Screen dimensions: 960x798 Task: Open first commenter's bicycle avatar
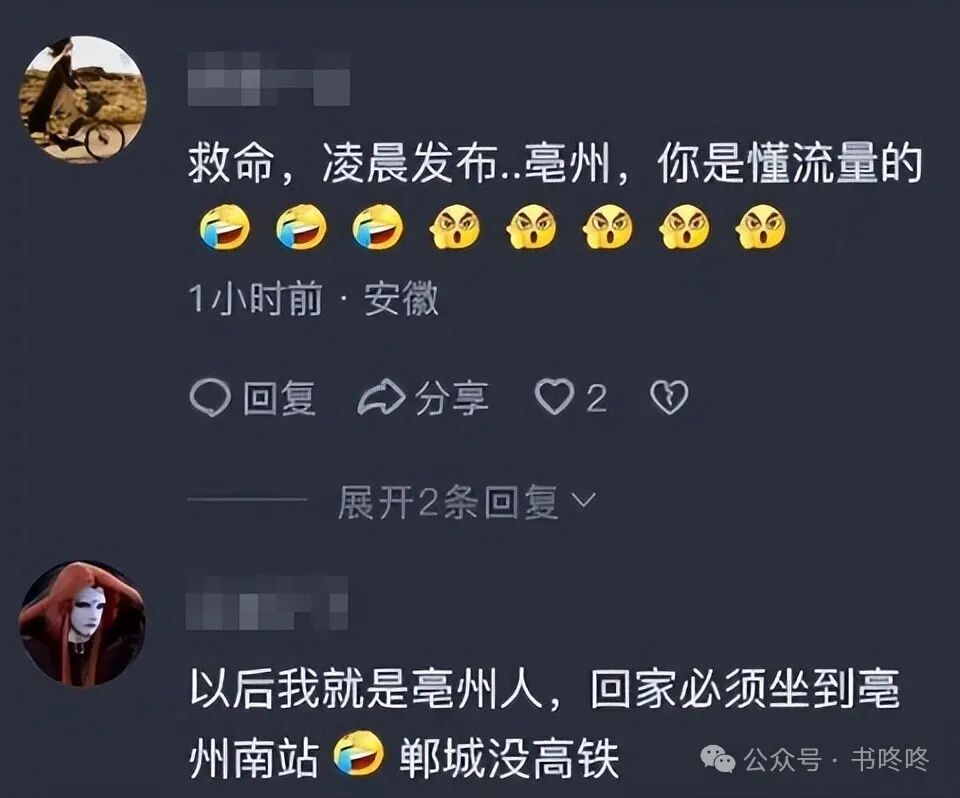click(x=83, y=99)
